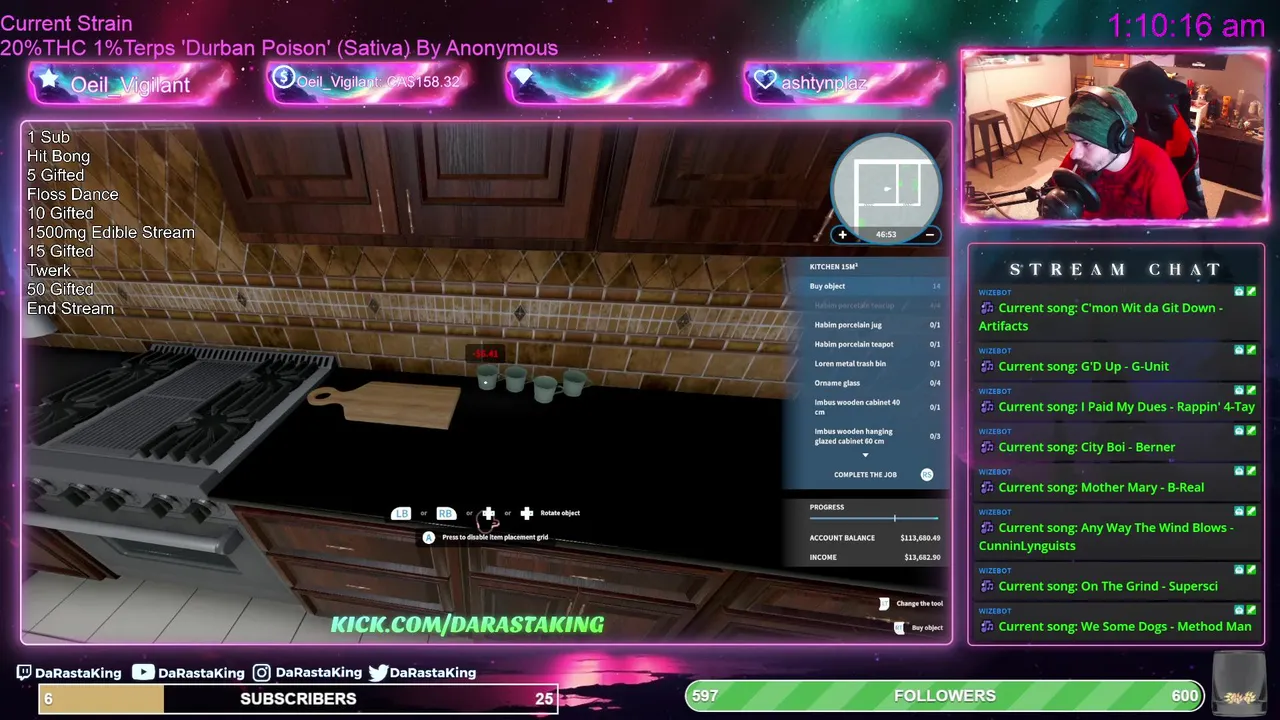The height and width of the screenshot is (720, 1280).
Task: Click music note icon on We Some Dogs message
Action: pos(987,627)
